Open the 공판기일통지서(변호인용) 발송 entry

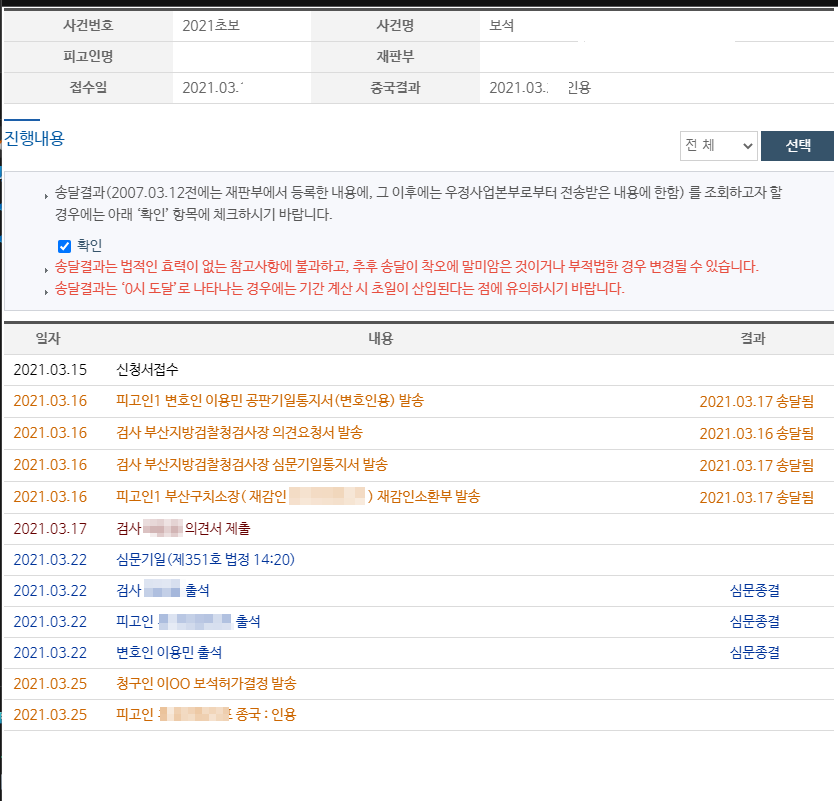270,401
